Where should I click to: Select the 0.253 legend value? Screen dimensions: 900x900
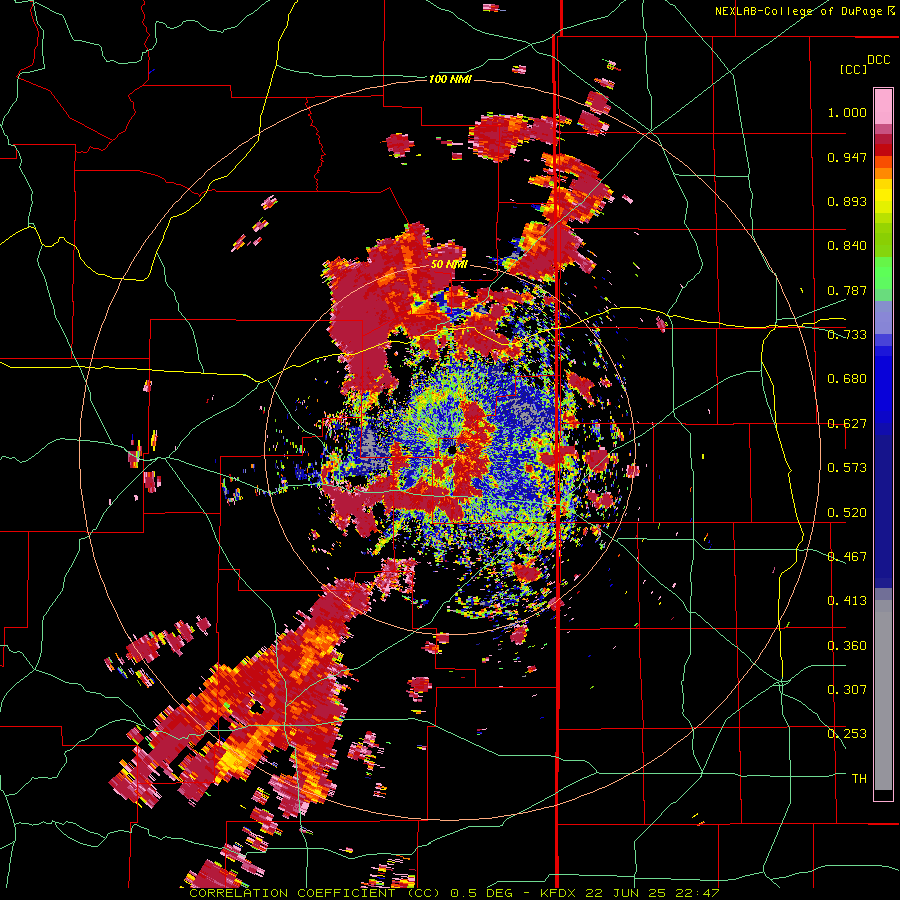pos(847,734)
